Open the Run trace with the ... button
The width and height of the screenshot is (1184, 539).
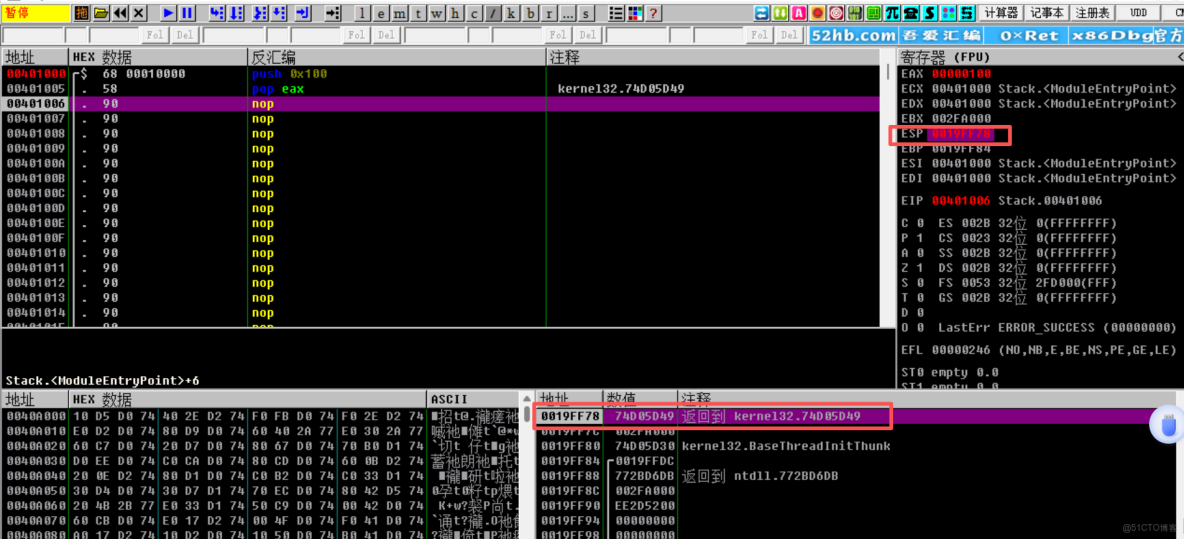(x=567, y=14)
